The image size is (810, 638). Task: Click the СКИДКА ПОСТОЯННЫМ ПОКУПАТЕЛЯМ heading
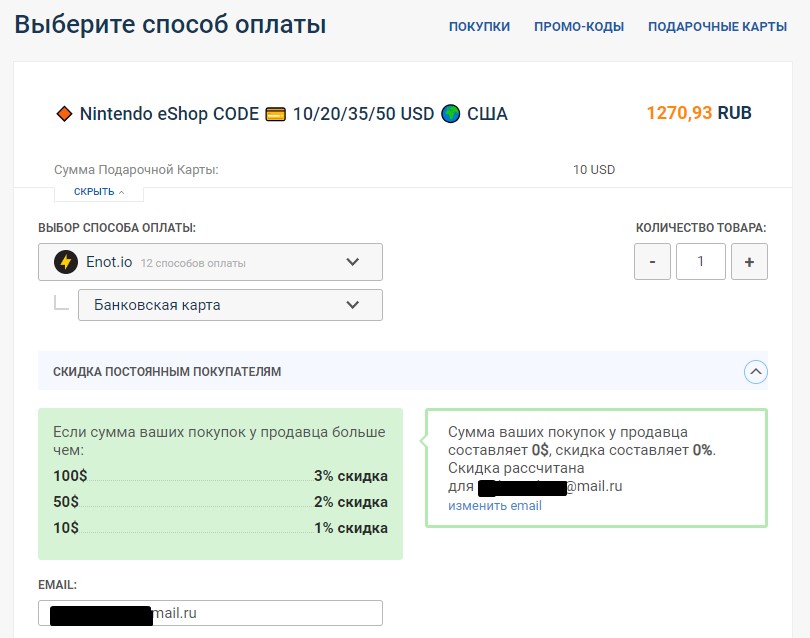(x=167, y=371)
